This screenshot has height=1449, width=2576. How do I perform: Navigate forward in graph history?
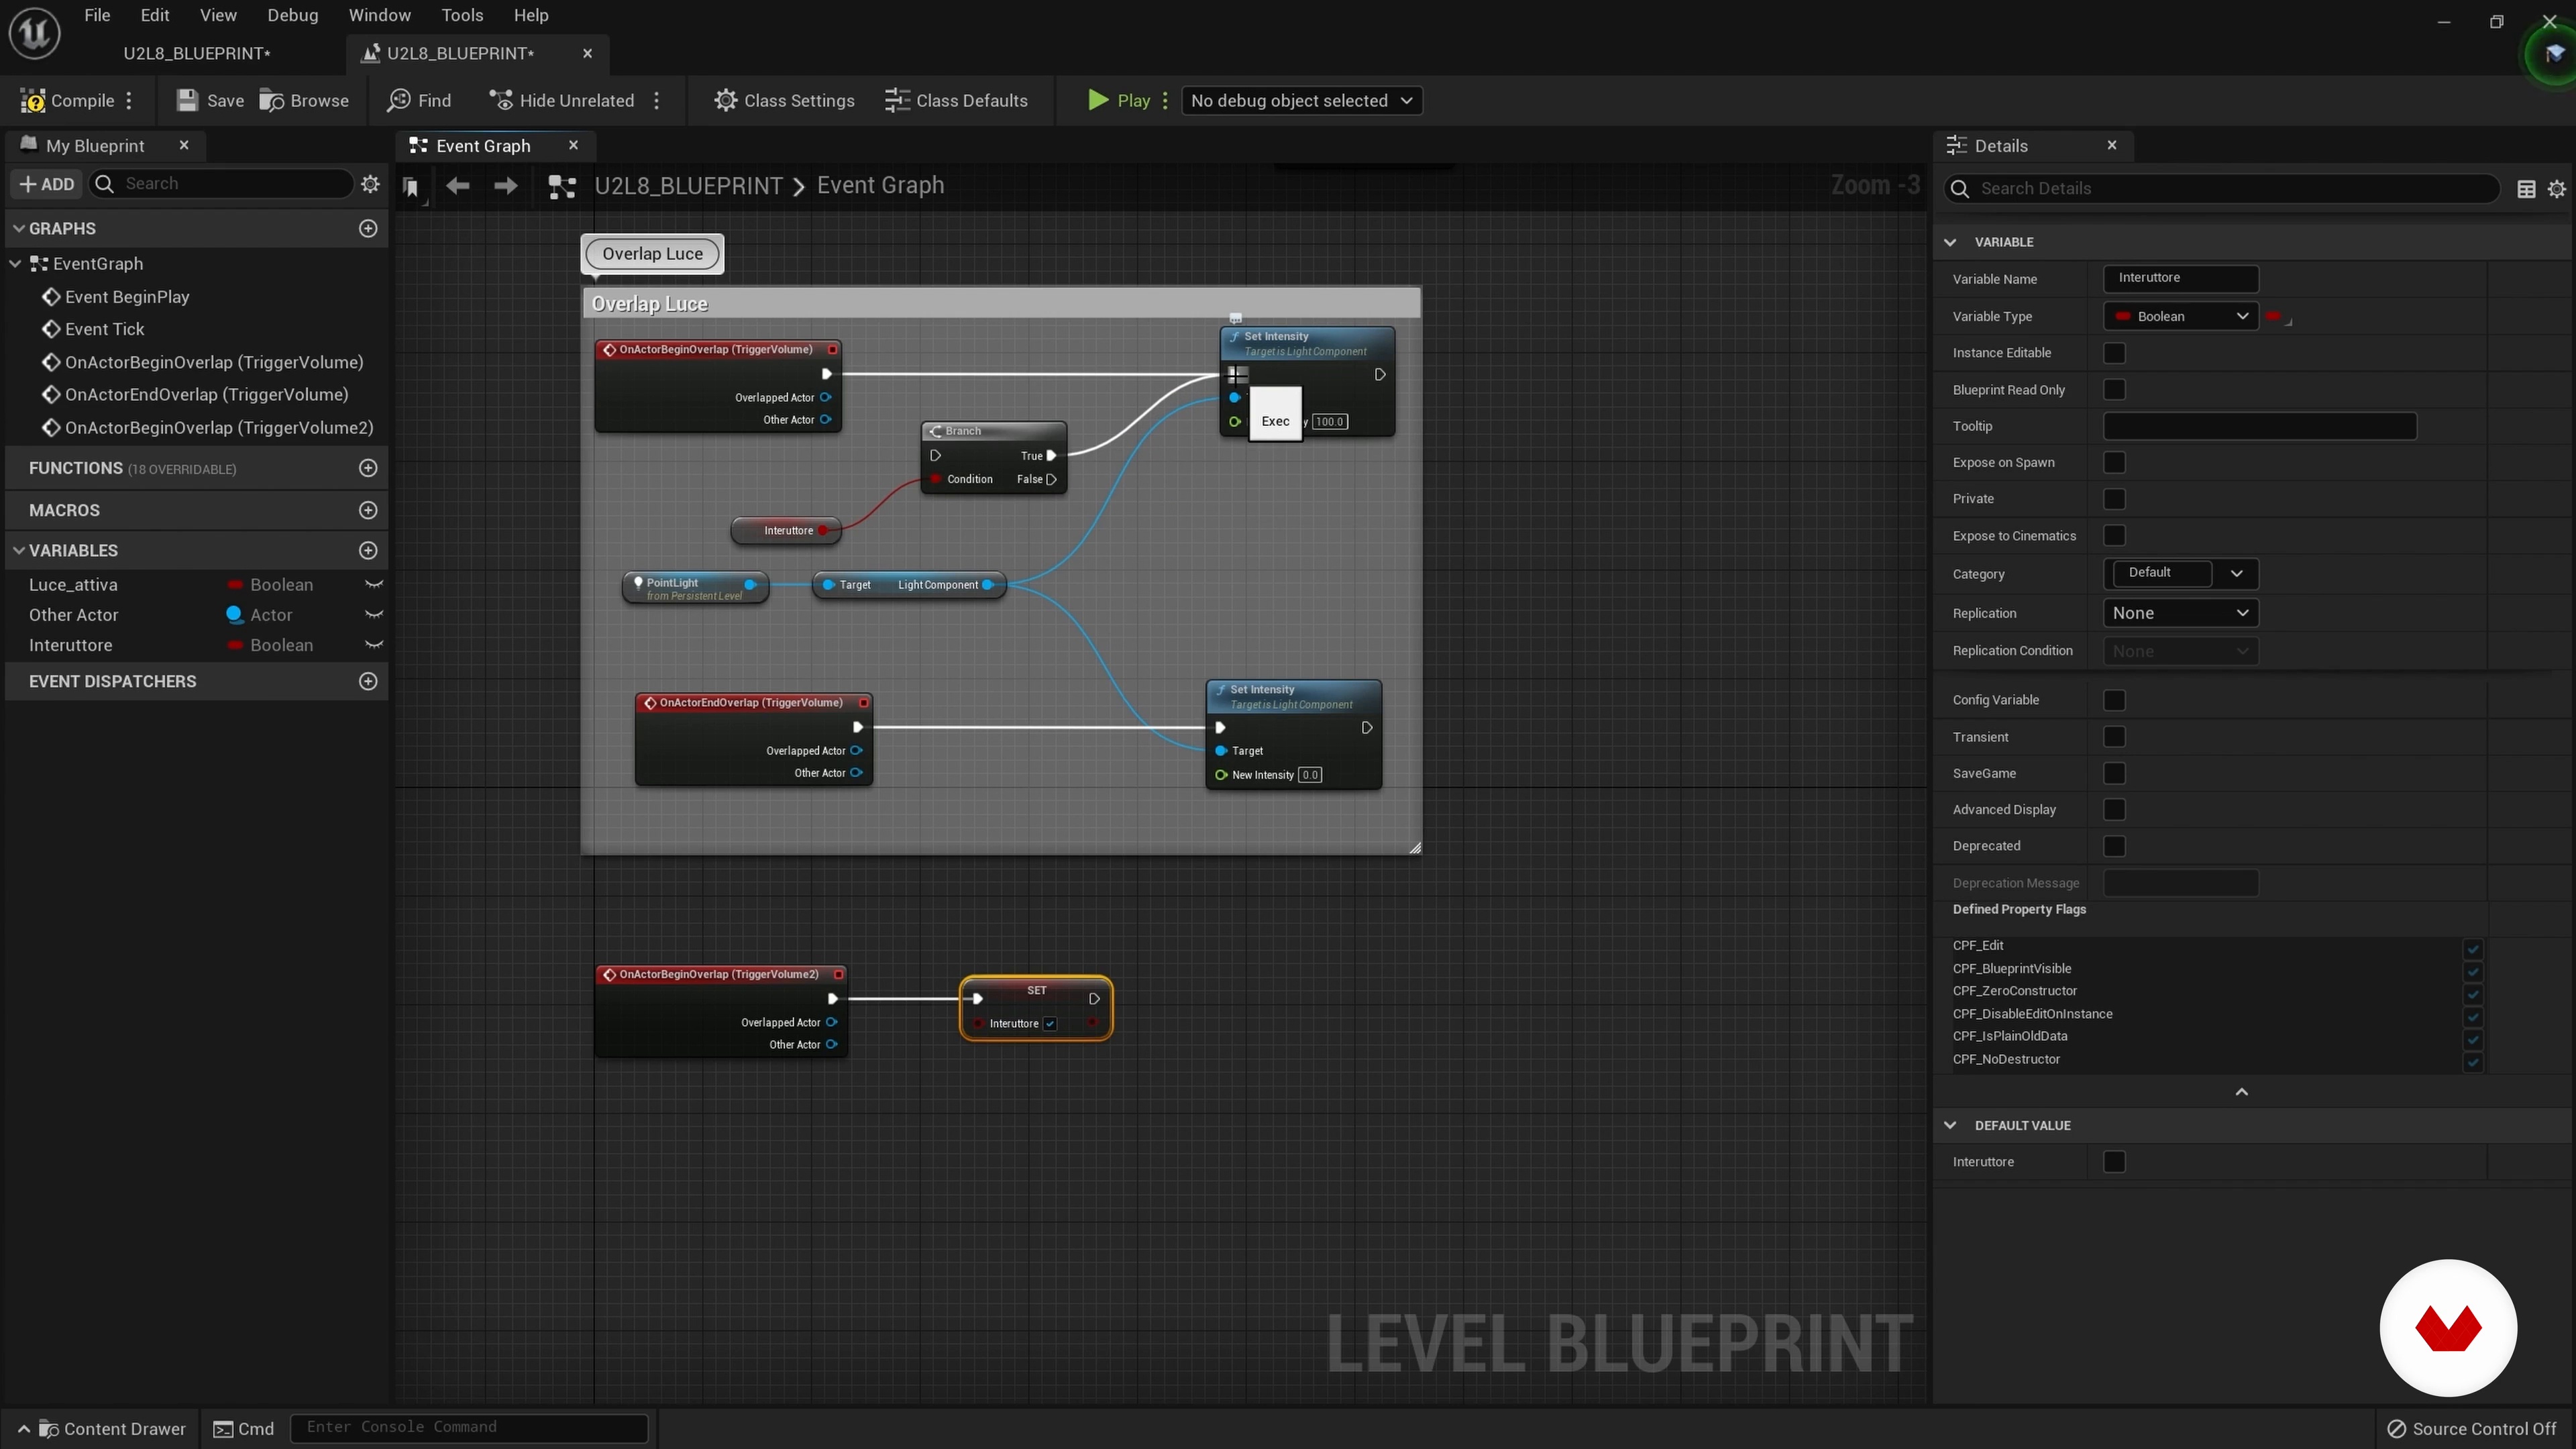[506, 185]
